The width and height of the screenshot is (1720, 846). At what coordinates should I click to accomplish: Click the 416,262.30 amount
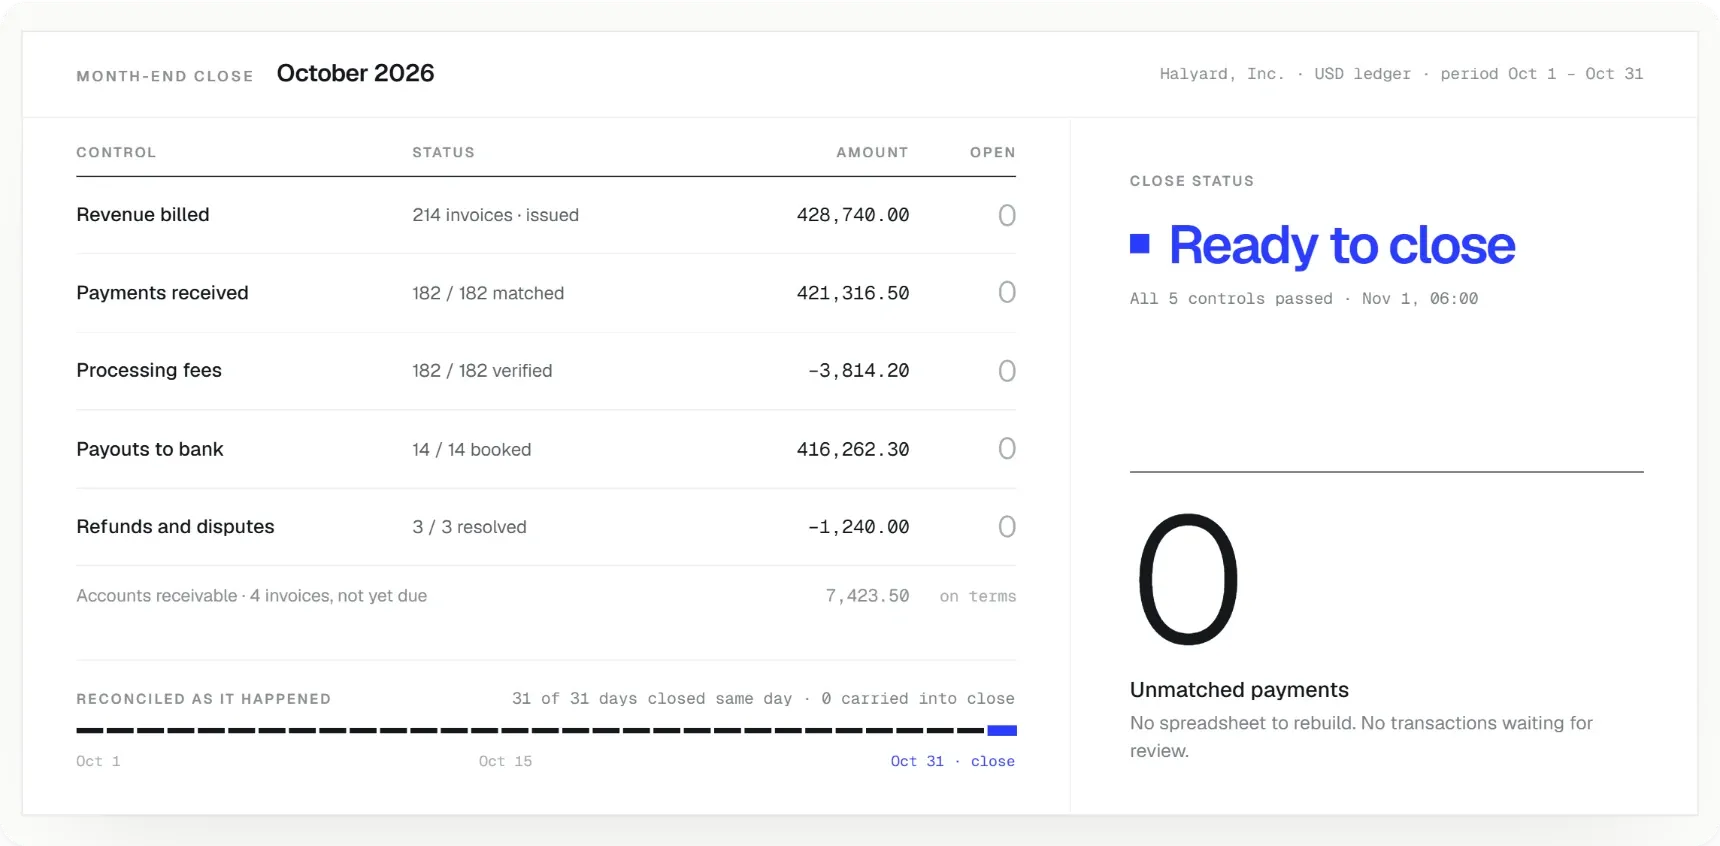[x=852, y=450]
